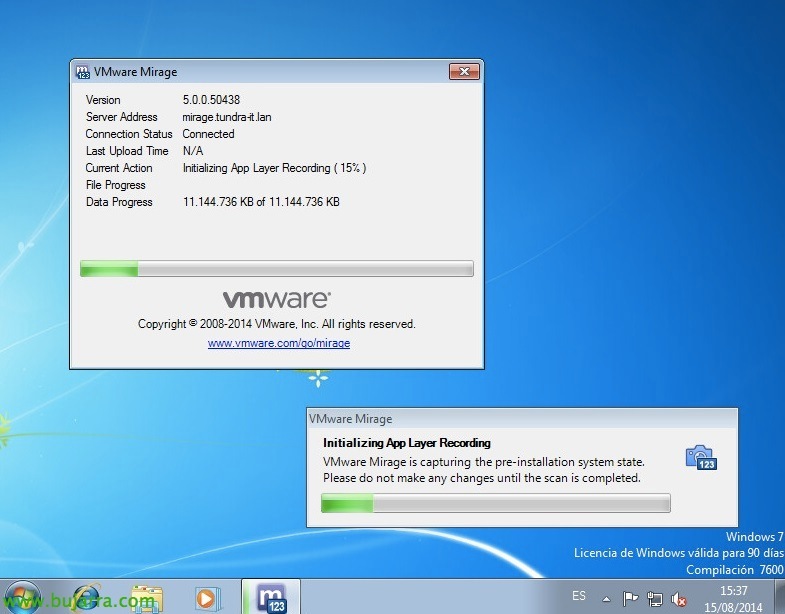
Task: Click the ES language indicator in tray
Action: pos(579,596)
